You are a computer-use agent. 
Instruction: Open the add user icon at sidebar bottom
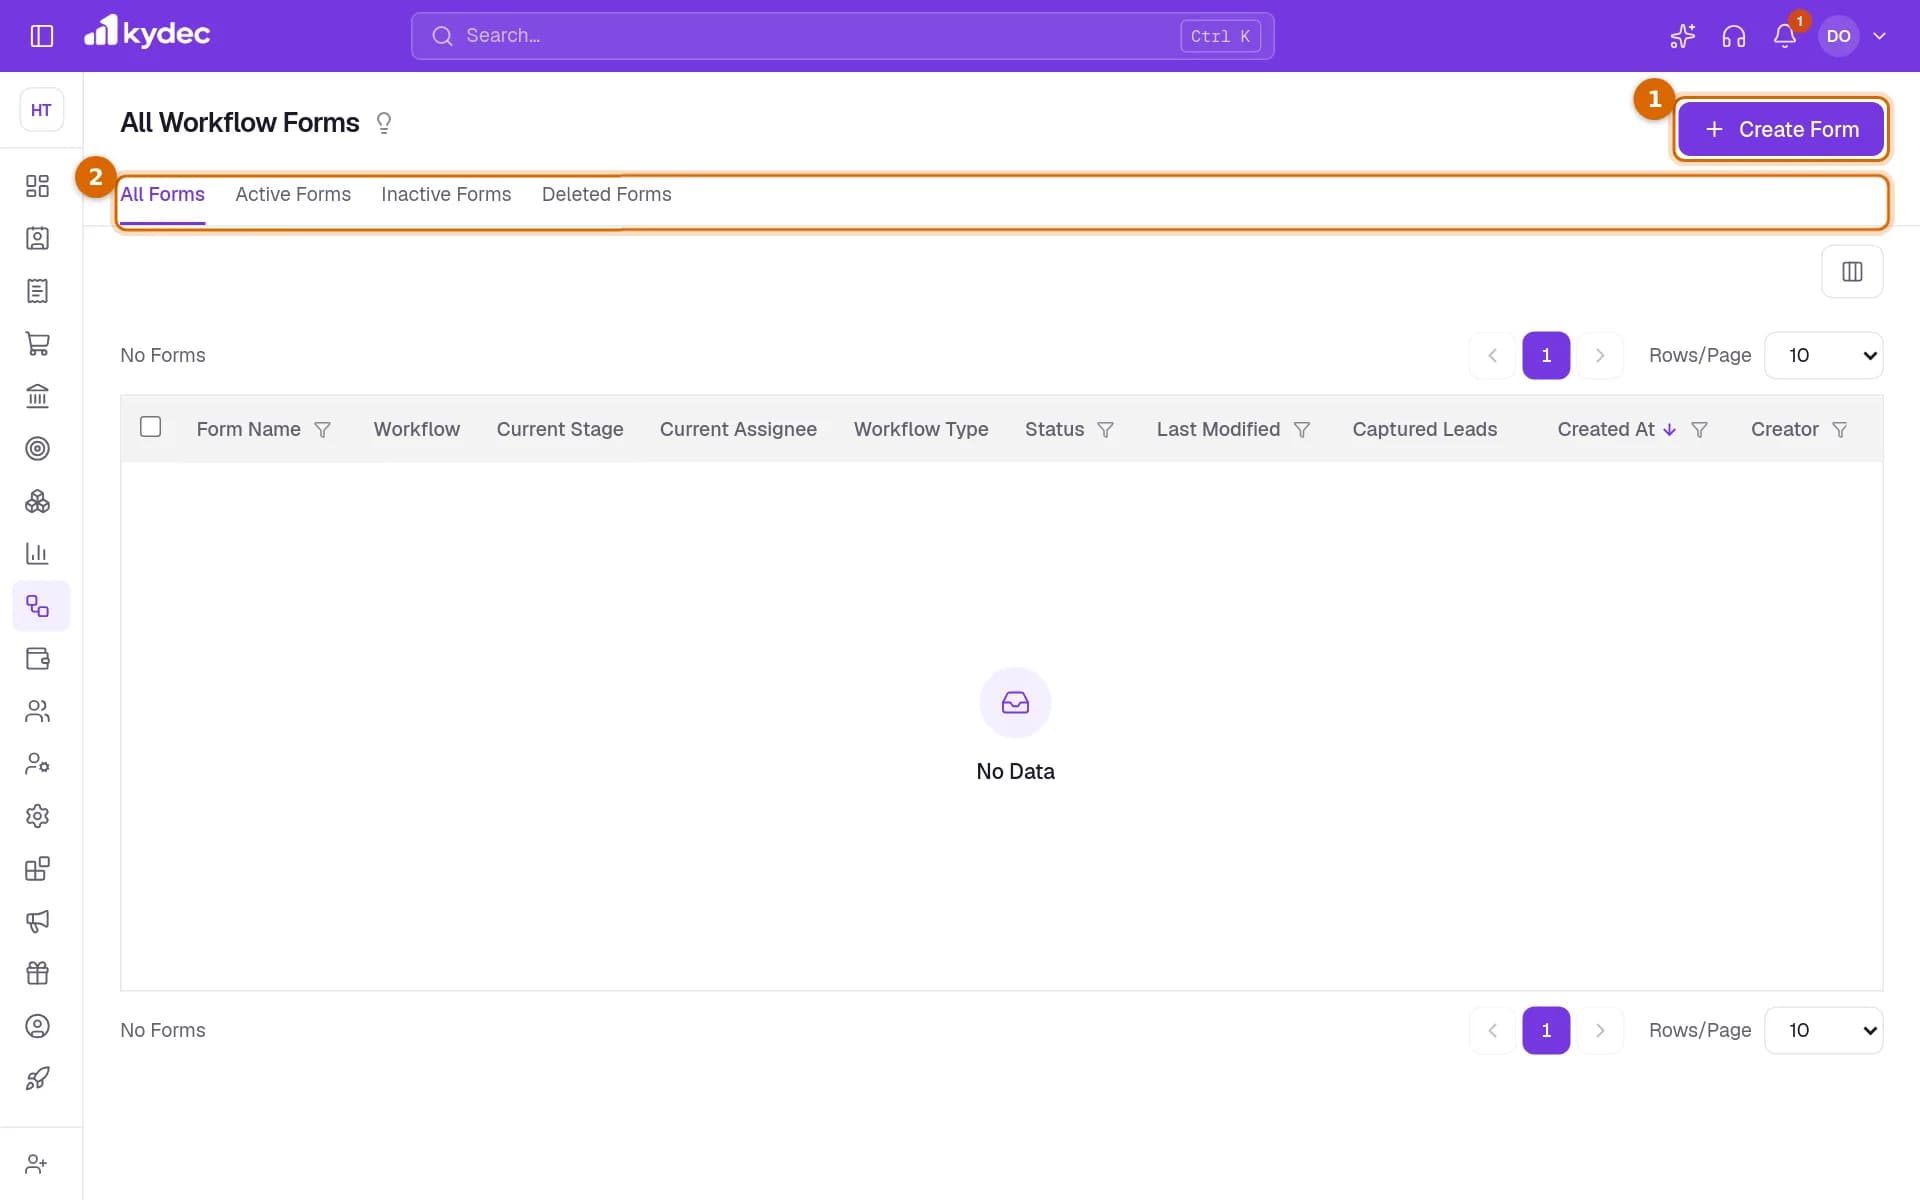tap(37, 1164)
